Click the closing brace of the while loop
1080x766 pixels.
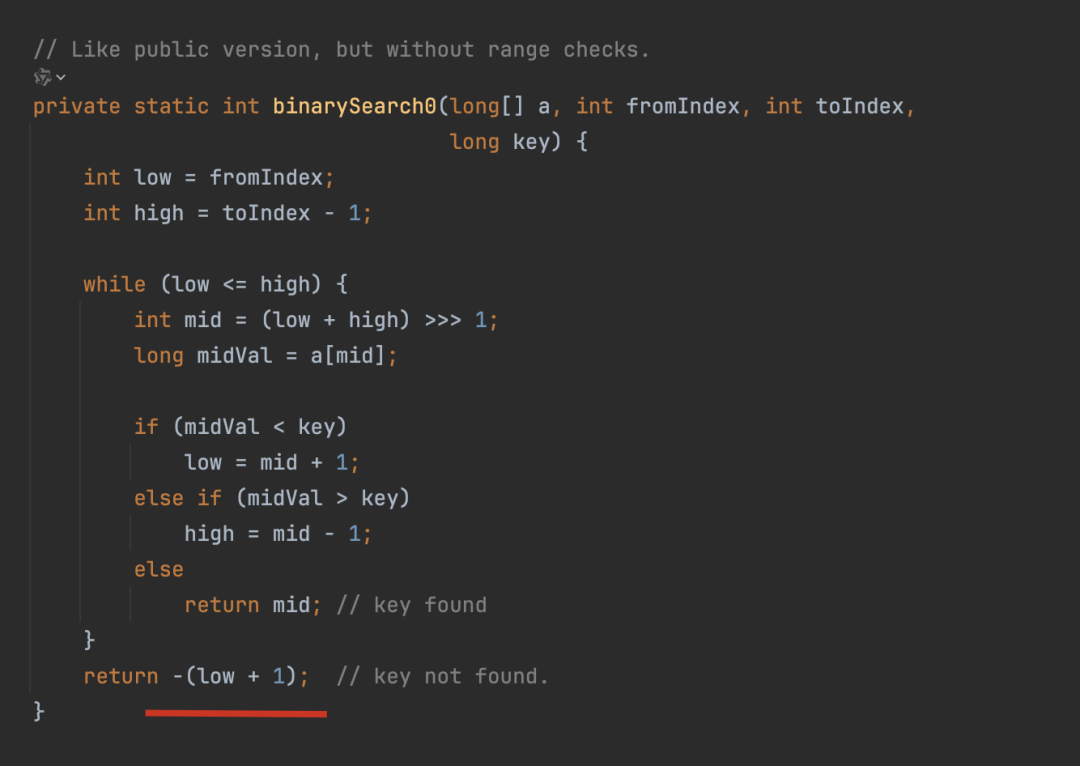coord(89,641)
